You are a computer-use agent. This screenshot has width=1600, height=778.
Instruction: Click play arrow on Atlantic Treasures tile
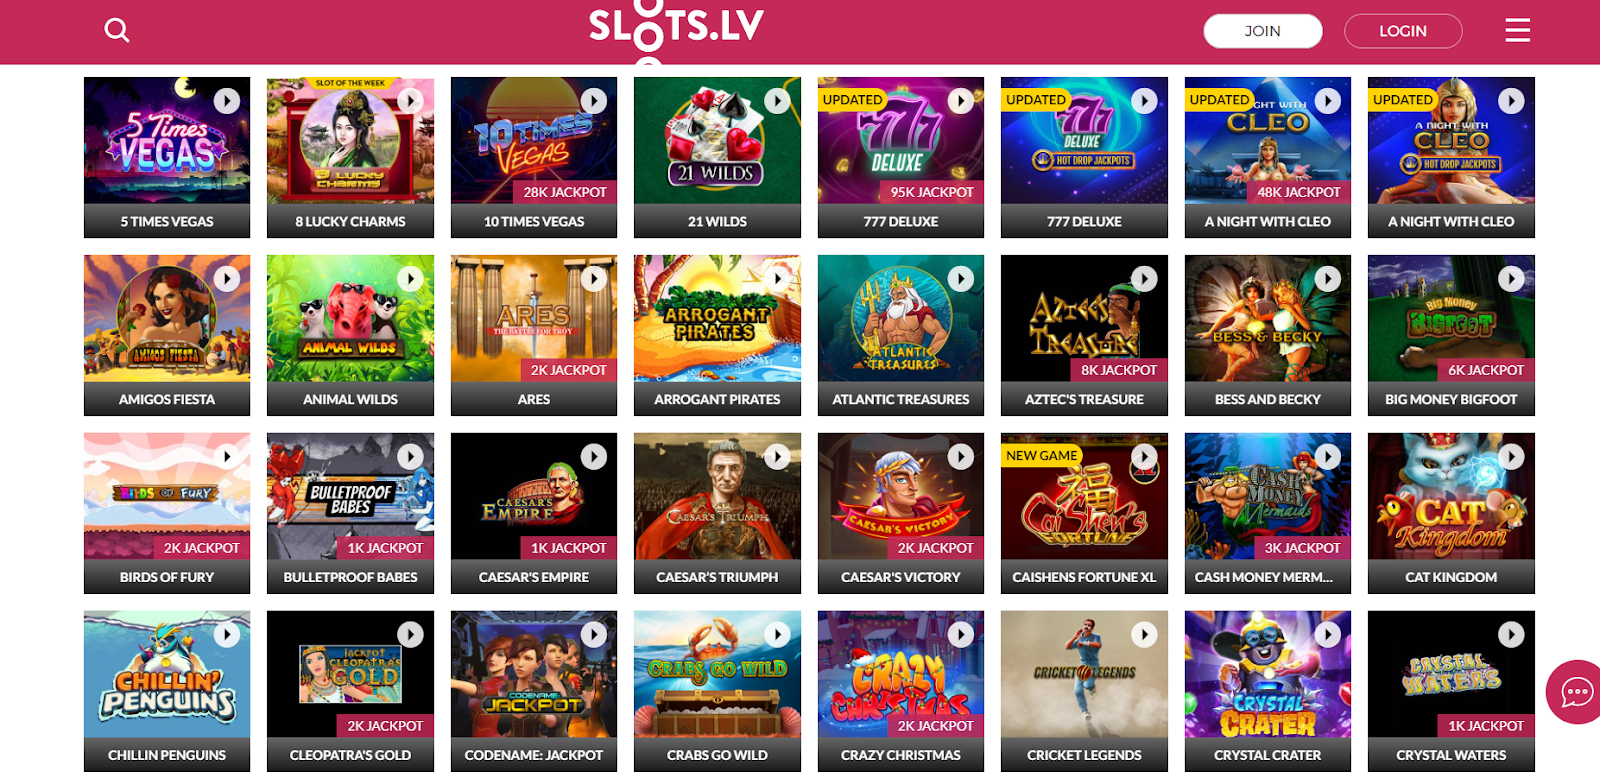(x=961, y=279)
